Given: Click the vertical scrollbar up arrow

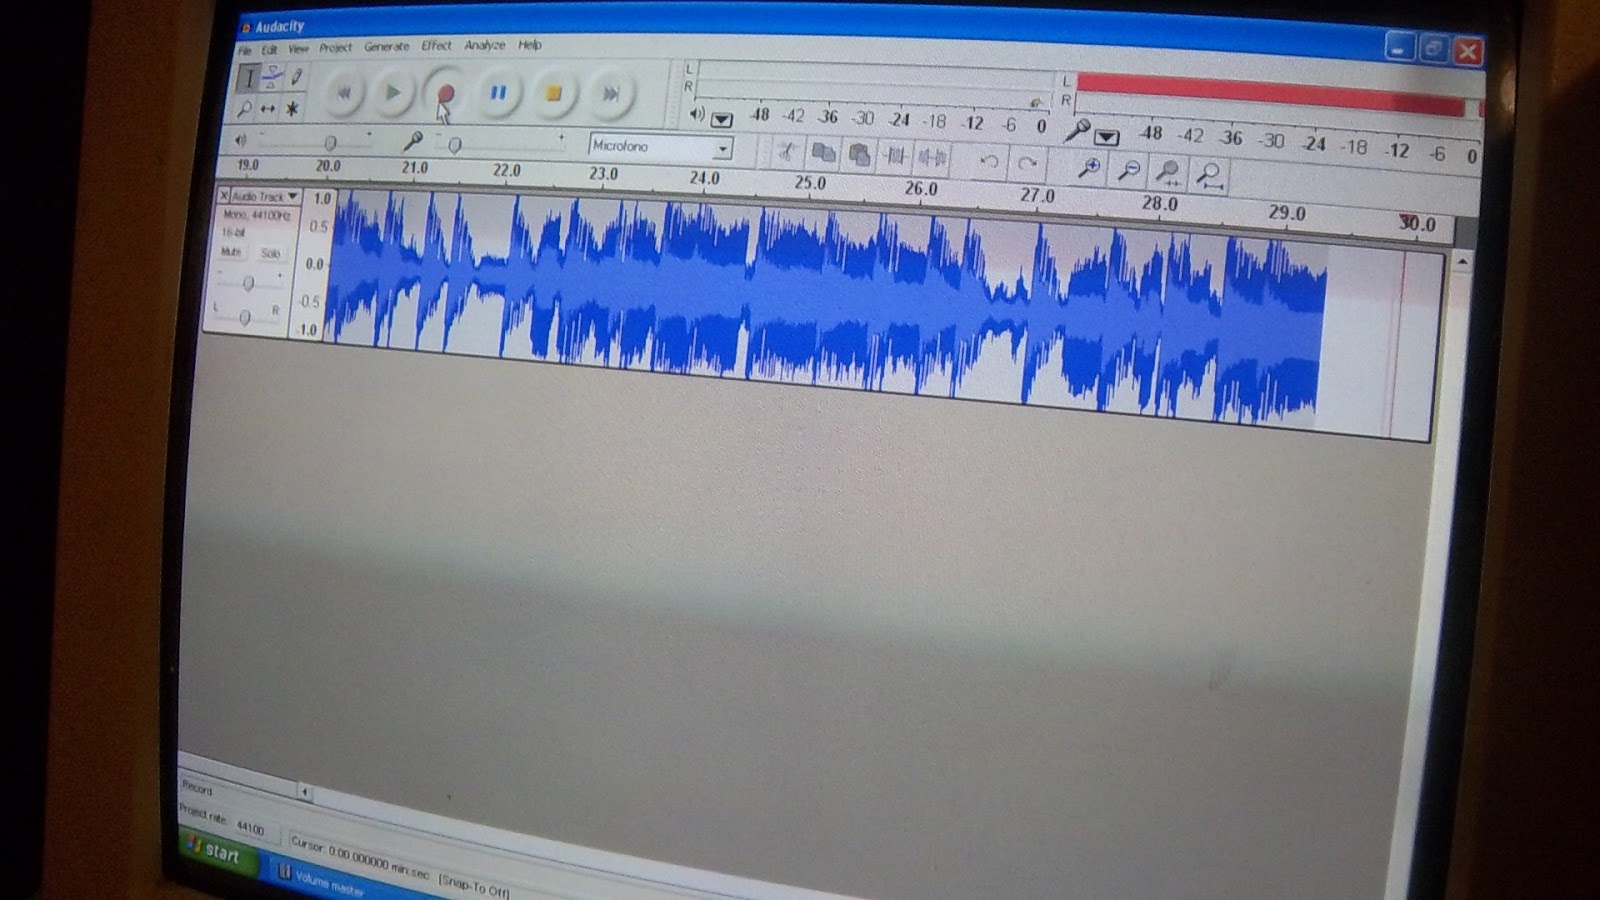Looking at the screenshot, I should pos(1462,261).
